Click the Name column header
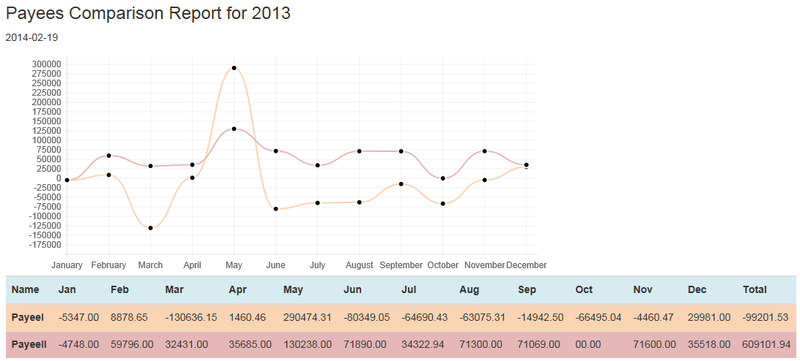Image resolution: width=800 pixels, height=361 pixels. click(x=25, y=290)
